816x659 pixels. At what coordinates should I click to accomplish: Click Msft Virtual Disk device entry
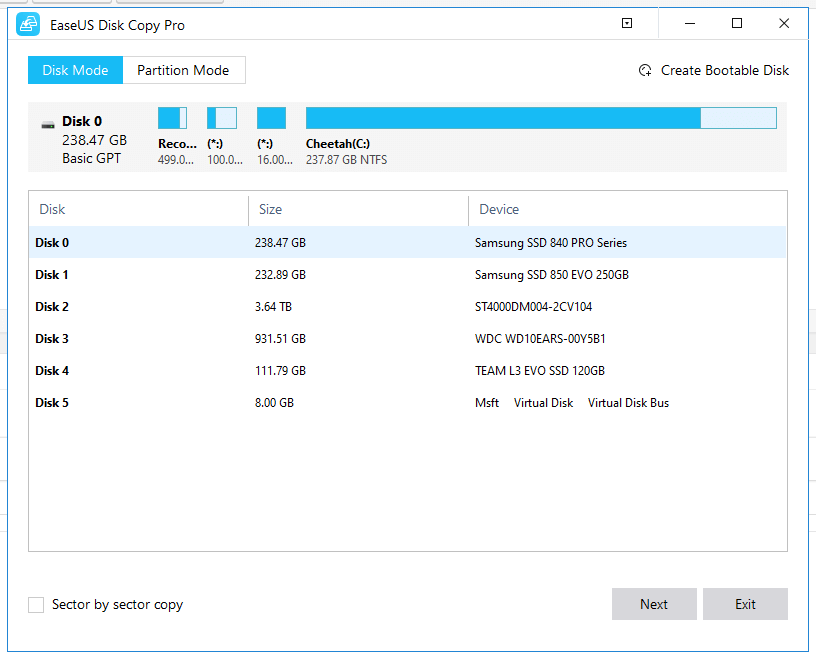[572, 403]
